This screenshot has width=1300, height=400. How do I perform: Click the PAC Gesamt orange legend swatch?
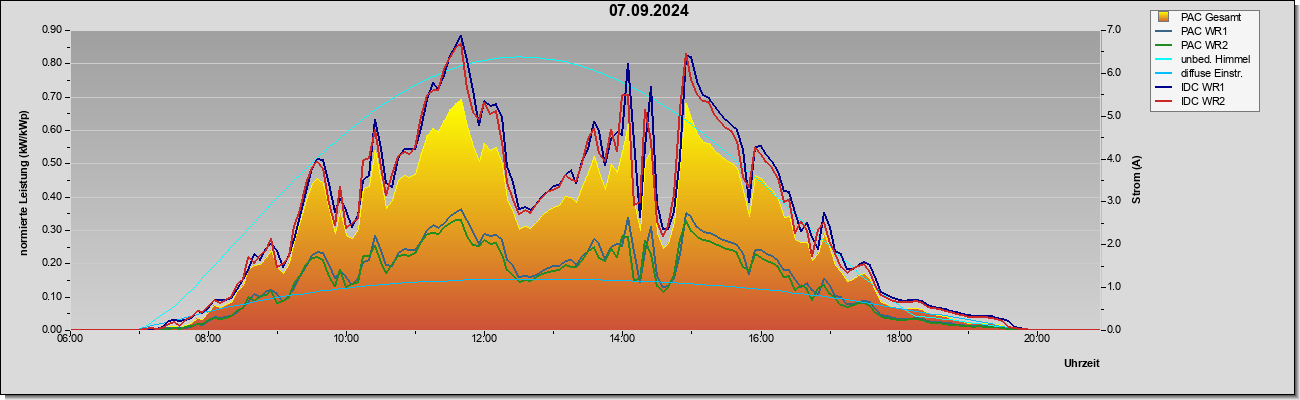pyautogui.click(x=1163, y=17)
